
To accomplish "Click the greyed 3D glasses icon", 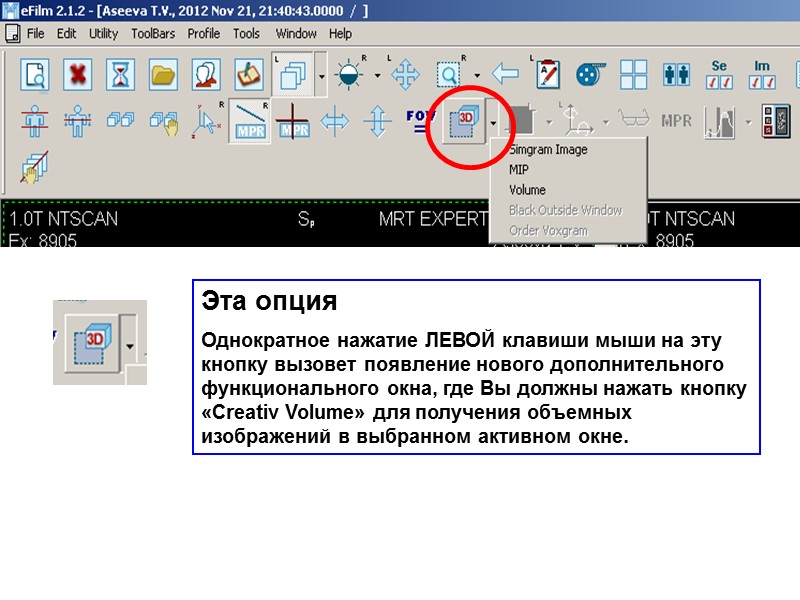I will [634, 118].
